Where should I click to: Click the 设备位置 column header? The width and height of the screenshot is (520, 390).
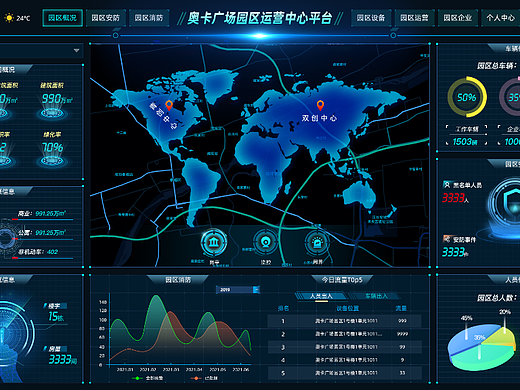[347, 308]
